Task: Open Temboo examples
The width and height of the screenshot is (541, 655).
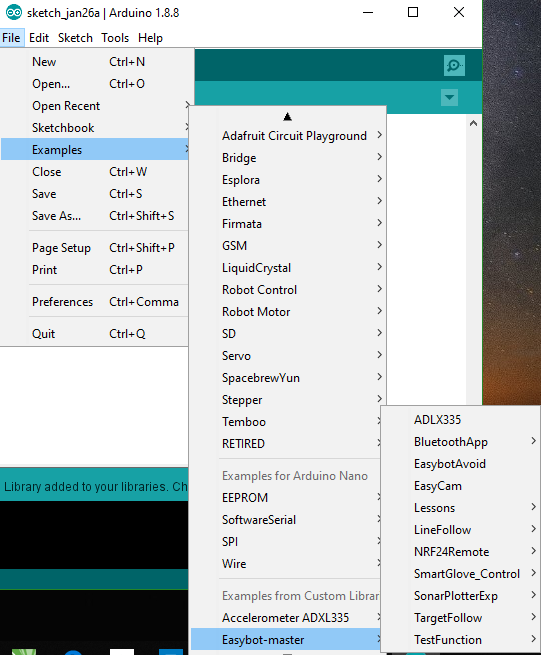Action: point(286,421)
